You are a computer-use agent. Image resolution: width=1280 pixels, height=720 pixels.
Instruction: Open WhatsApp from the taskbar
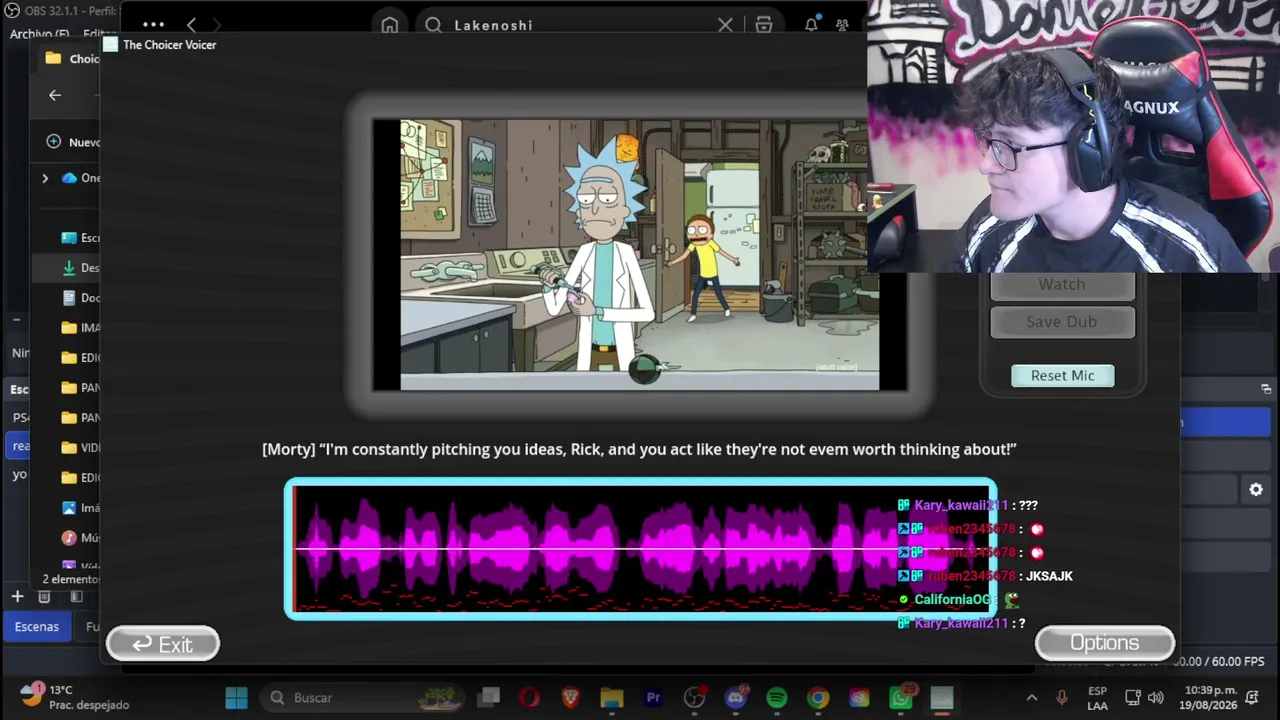coord(901,698)
